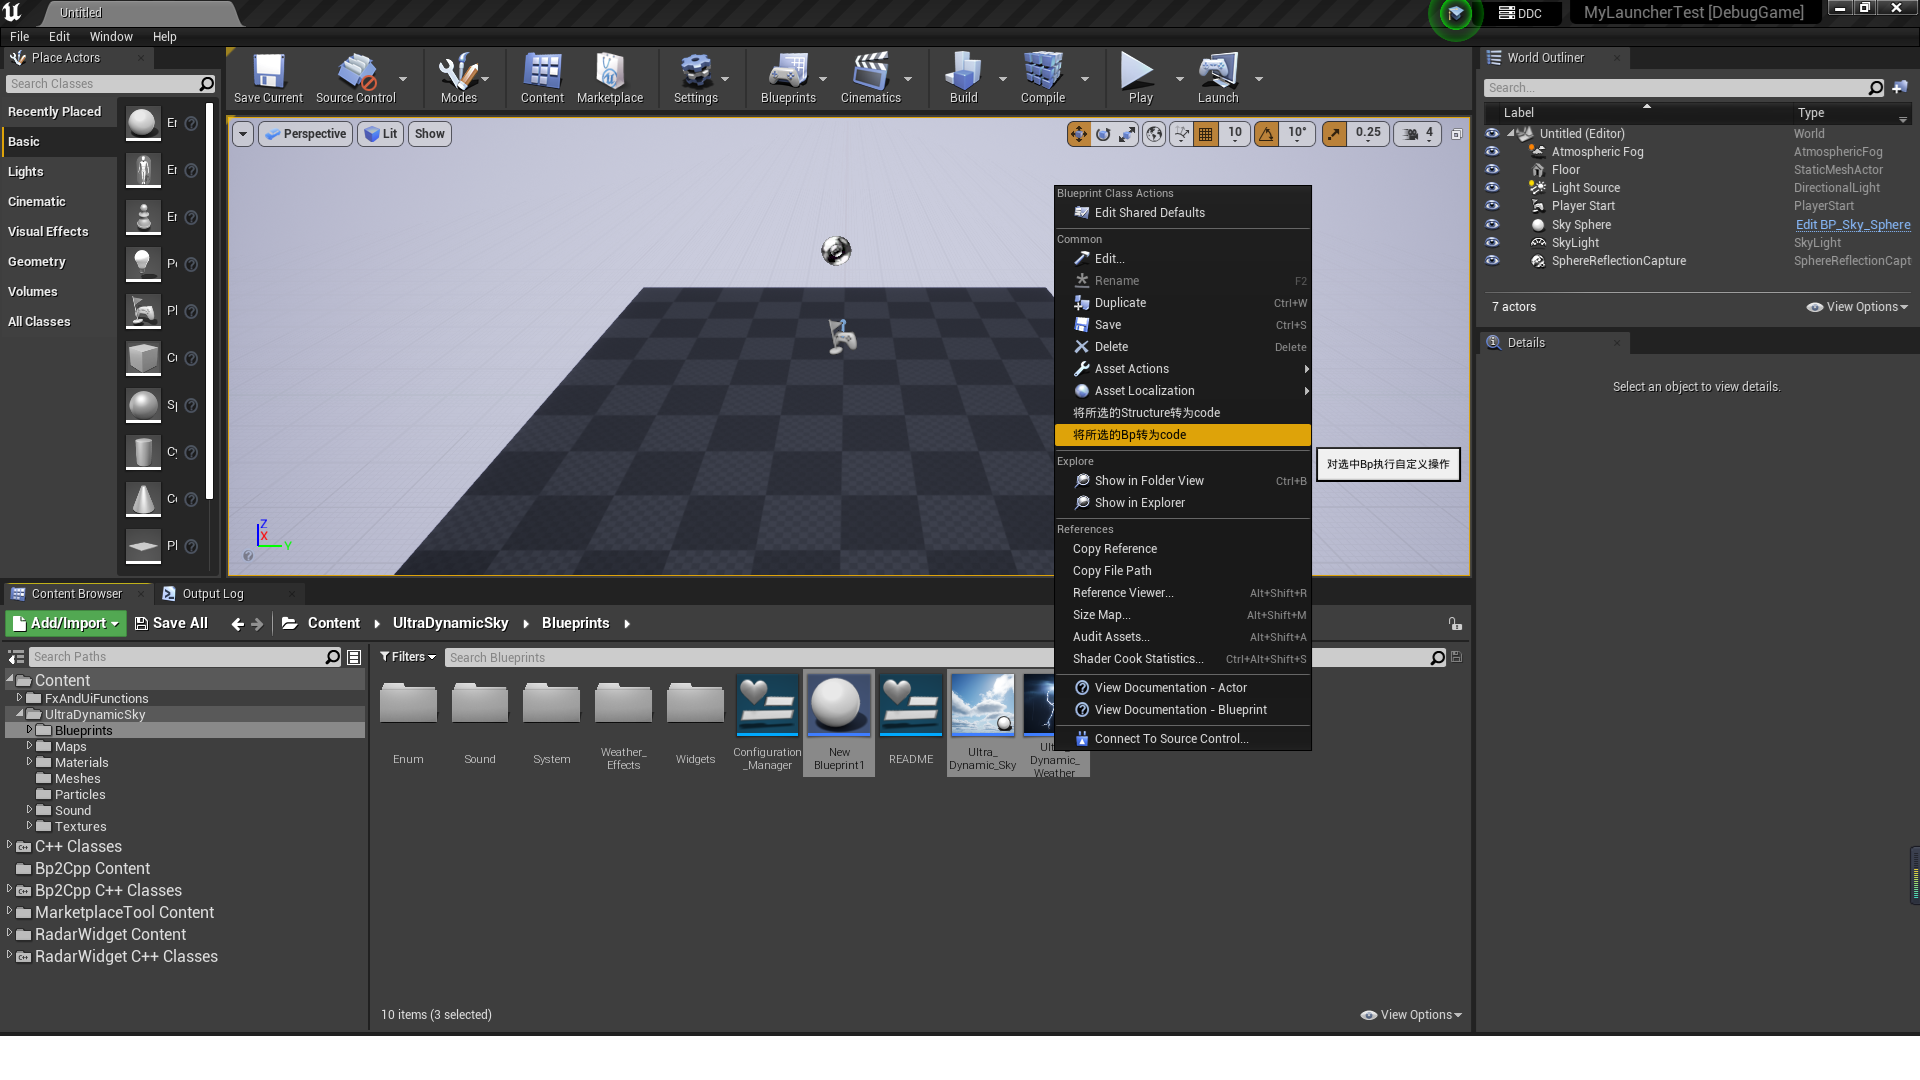The width and height of the screenshot is (1920, 1080).
Task: Expand the C++ Classes tree node
Action: 10,846
